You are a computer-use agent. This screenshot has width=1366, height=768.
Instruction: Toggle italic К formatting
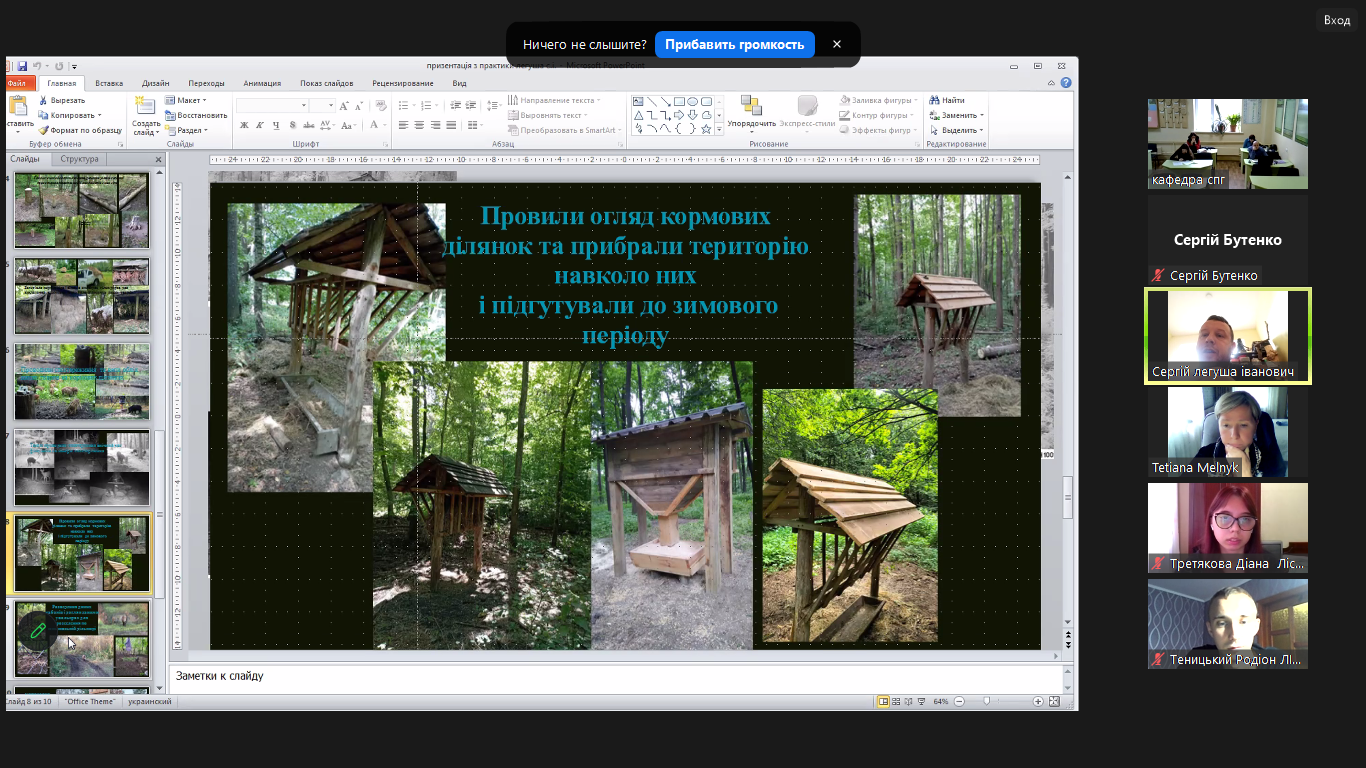pos(260,125)
